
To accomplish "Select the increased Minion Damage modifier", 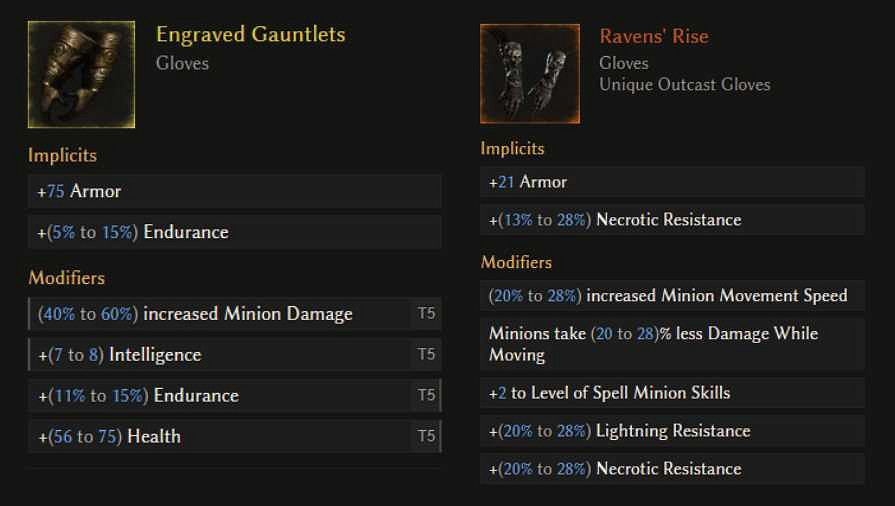I will (220, 314).
